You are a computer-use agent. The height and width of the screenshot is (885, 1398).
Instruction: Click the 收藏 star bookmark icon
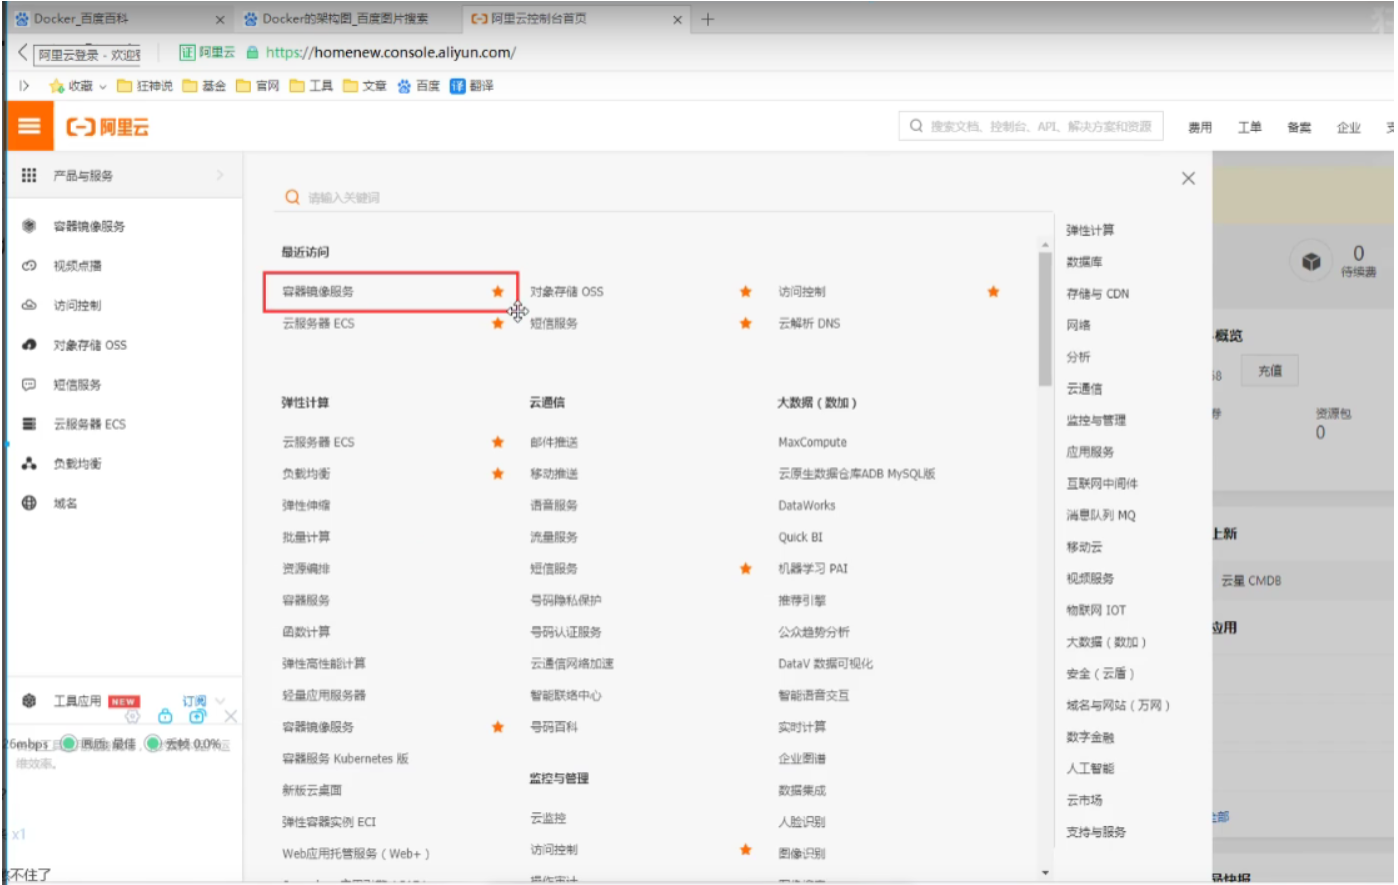(57, 86)
